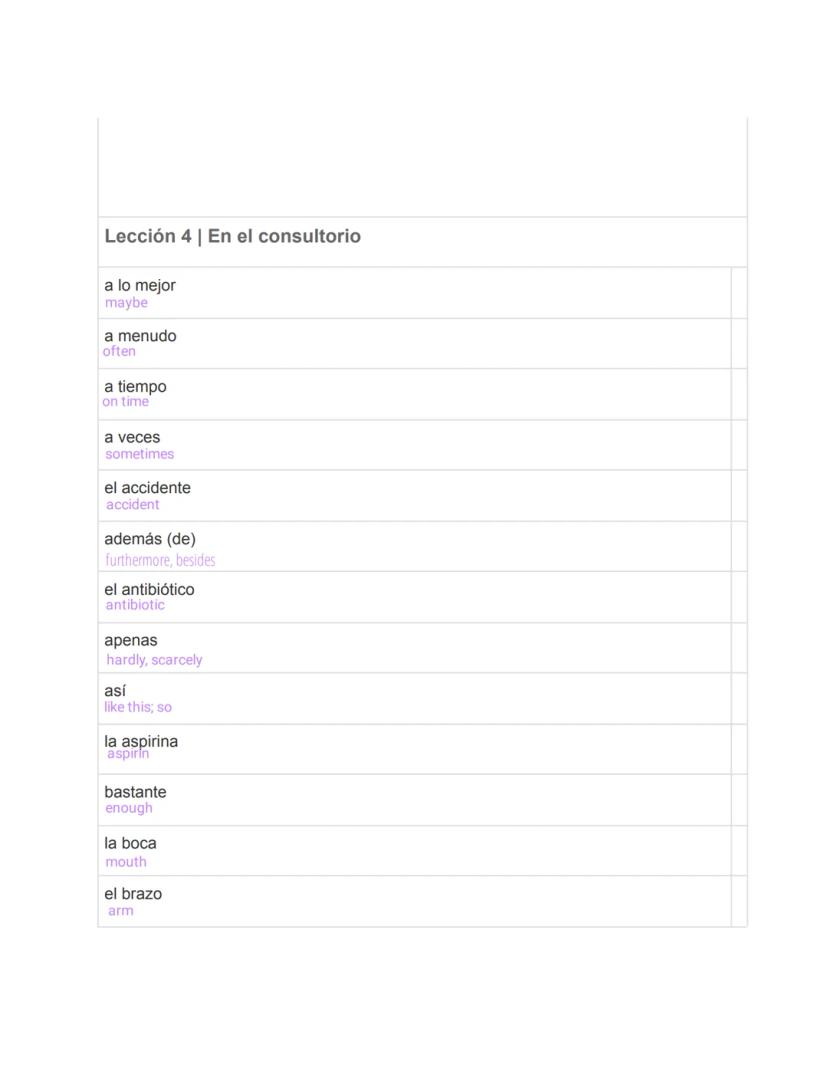Click the purple translation "maybe"
This screenshot has height=1071, width=828.
pos(126,303)
